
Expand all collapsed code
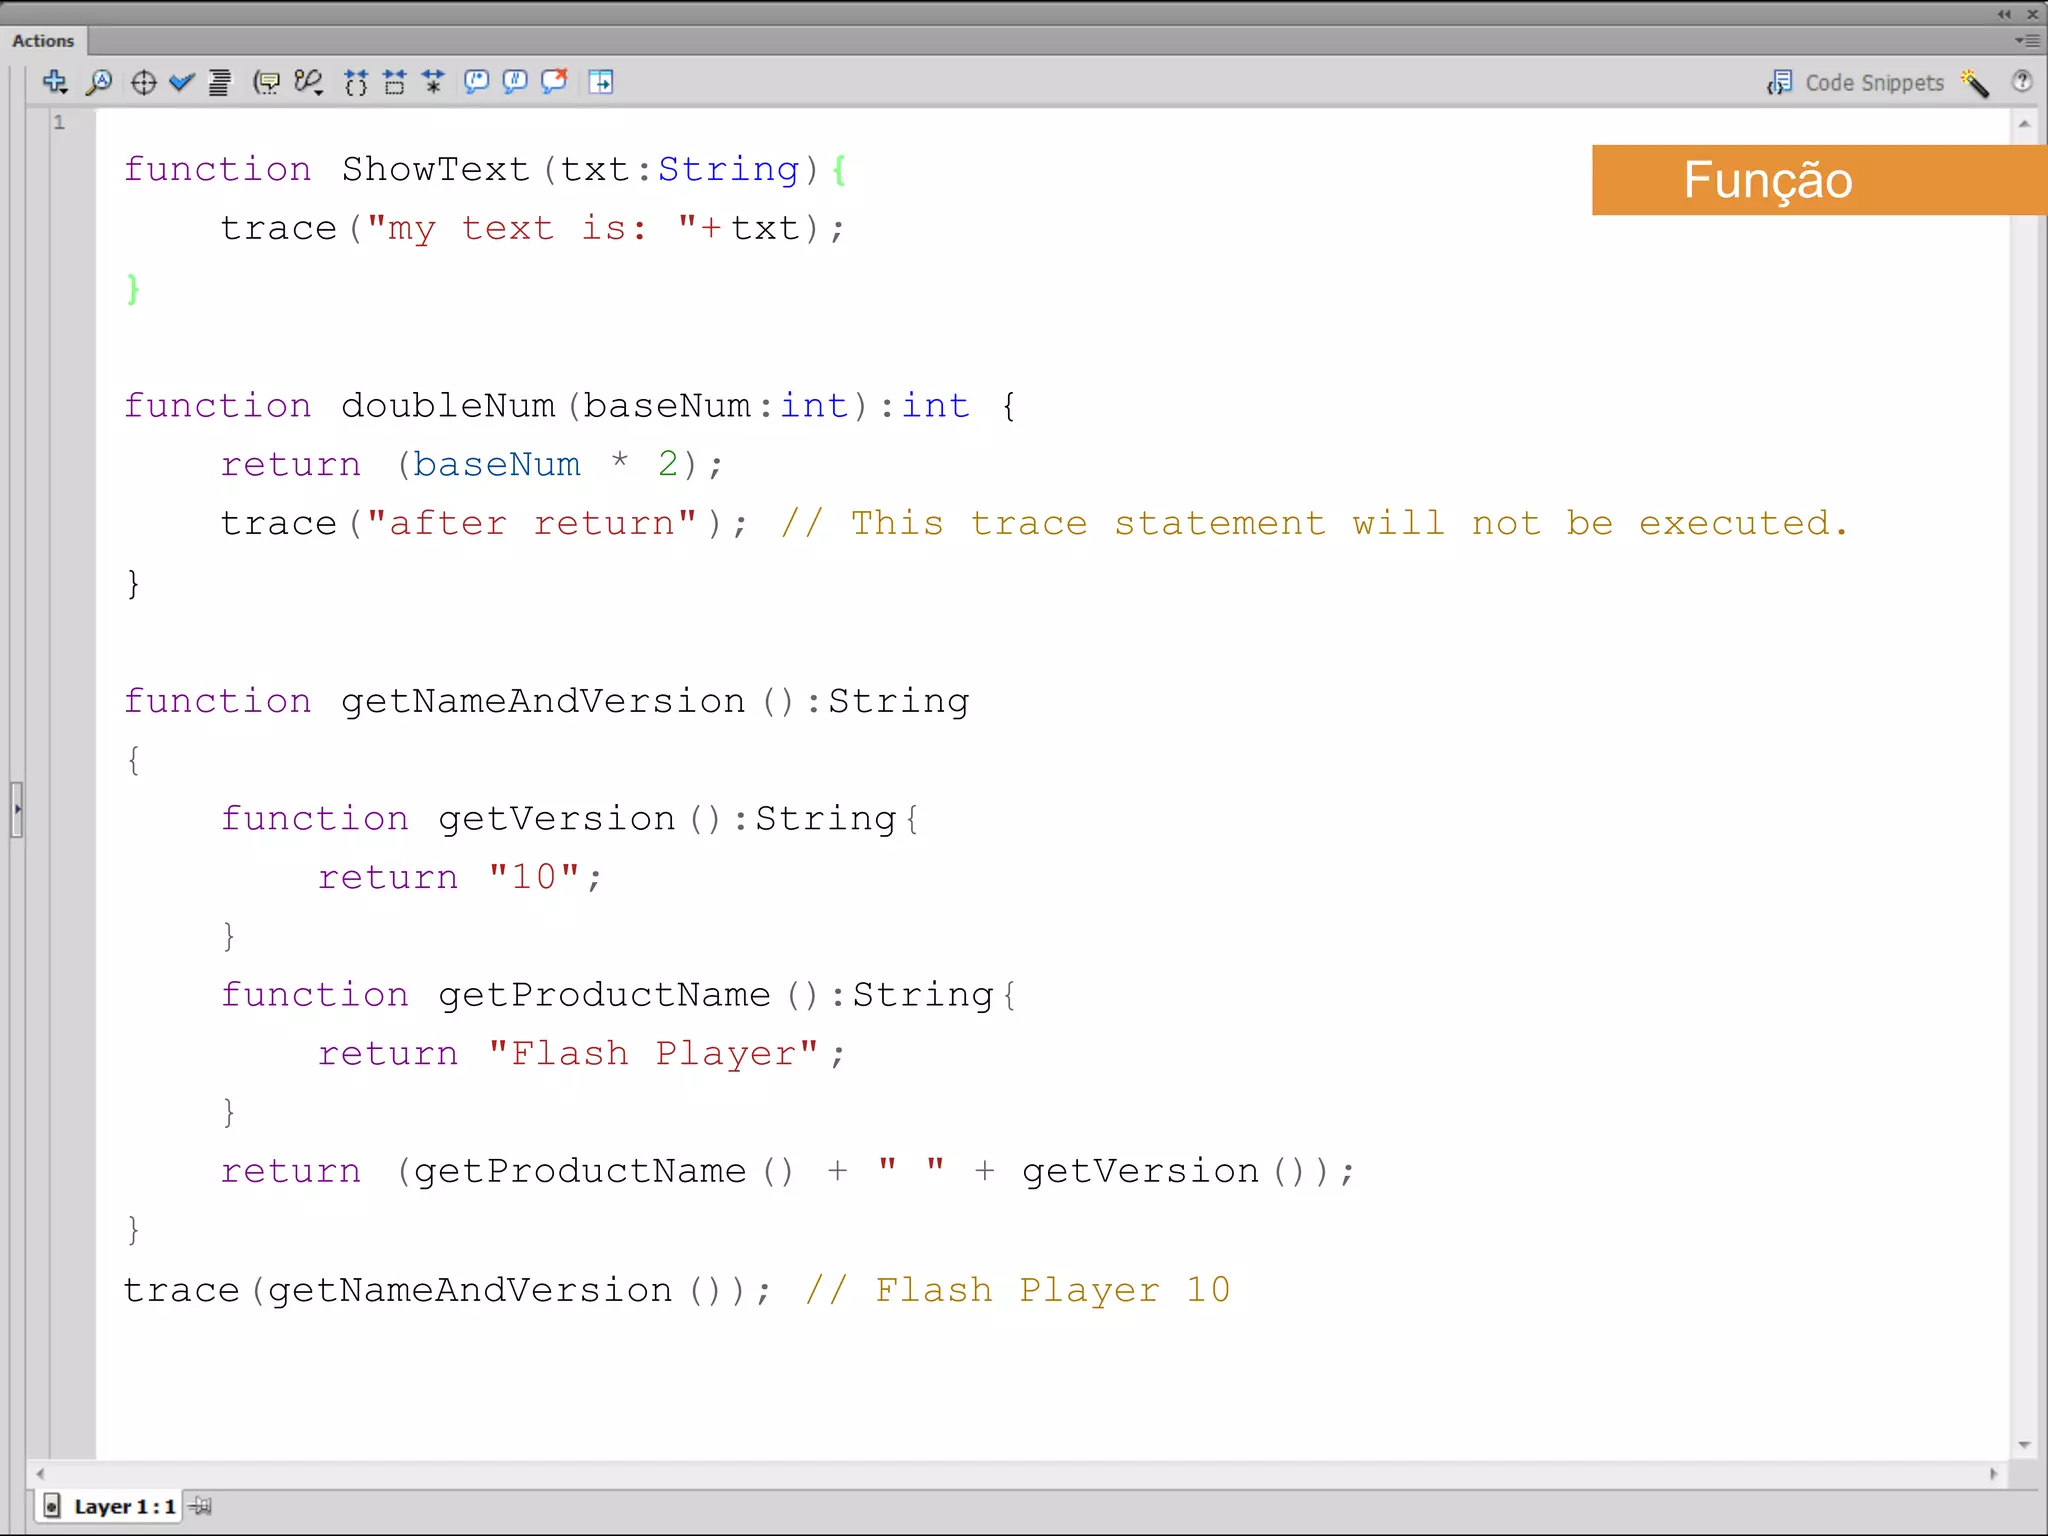(433, 82)
